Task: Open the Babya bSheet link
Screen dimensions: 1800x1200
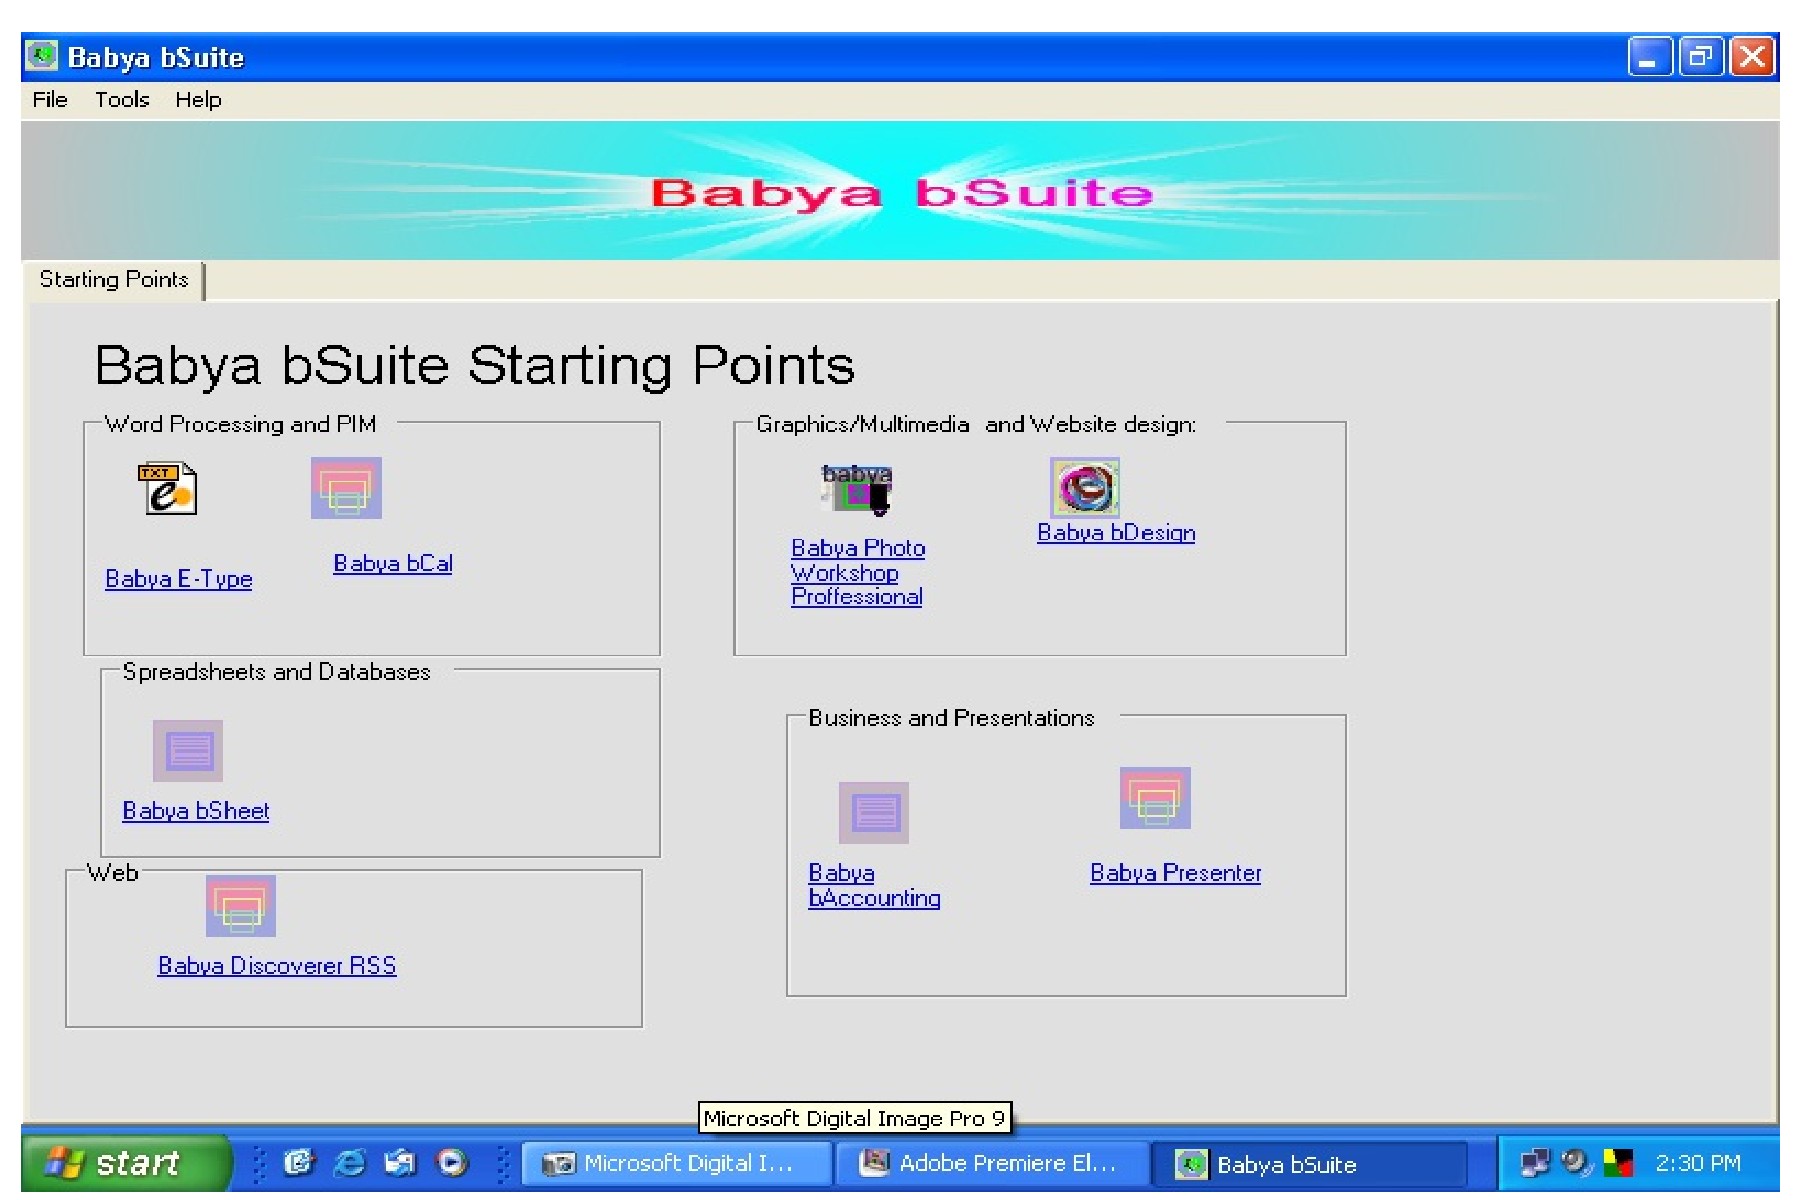Action: tap(196, 811)
